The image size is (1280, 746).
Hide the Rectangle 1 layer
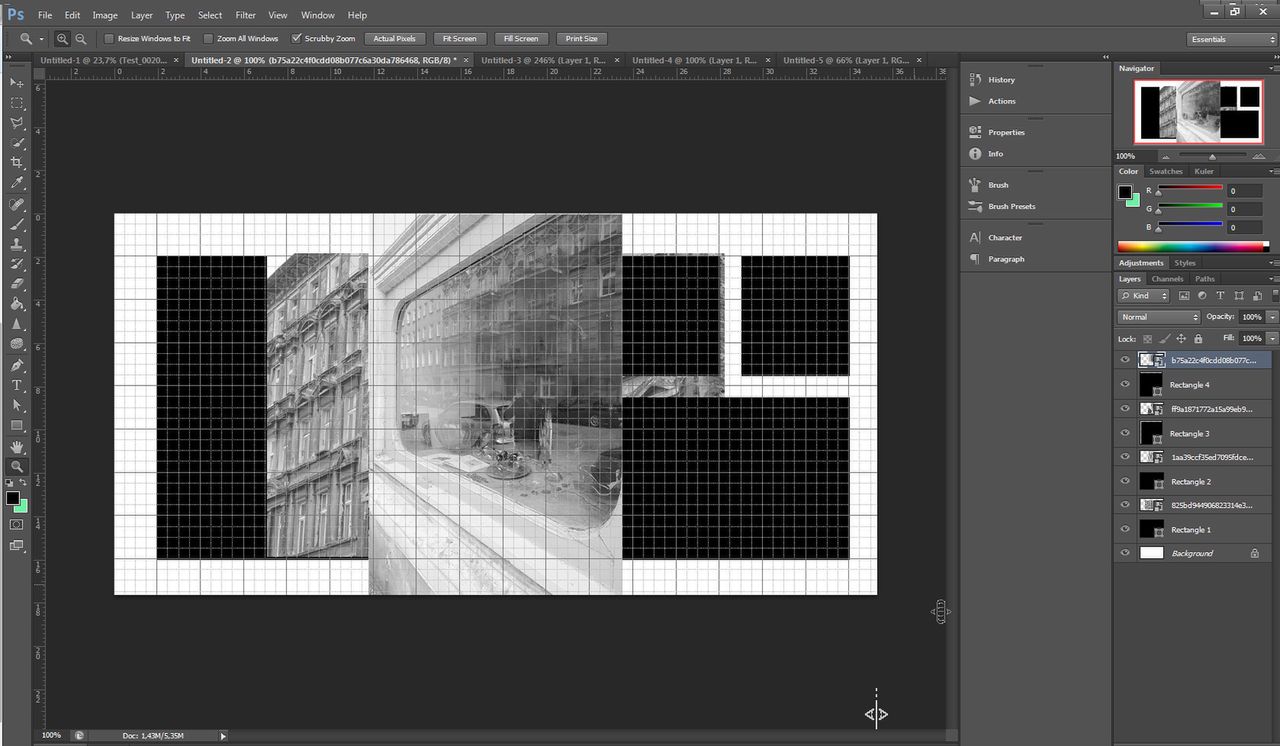1125,529
